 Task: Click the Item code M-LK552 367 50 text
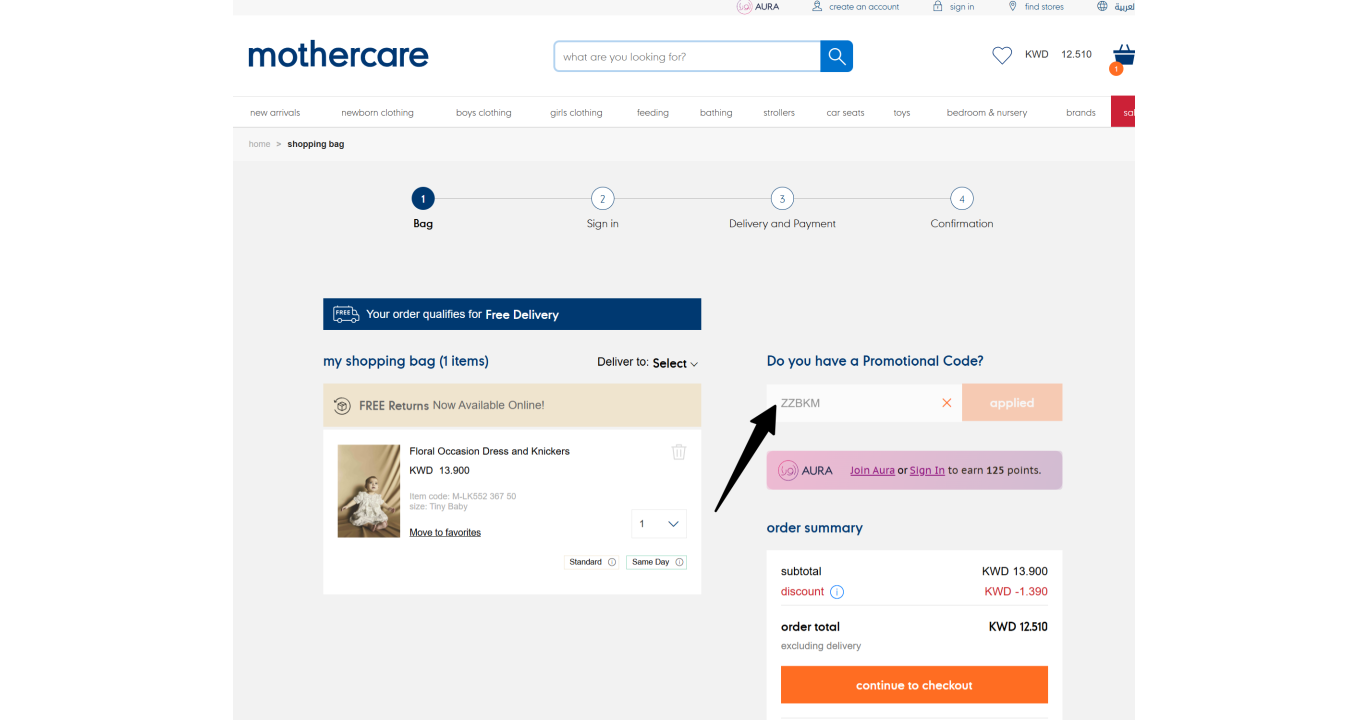click(x=463, y=497)
